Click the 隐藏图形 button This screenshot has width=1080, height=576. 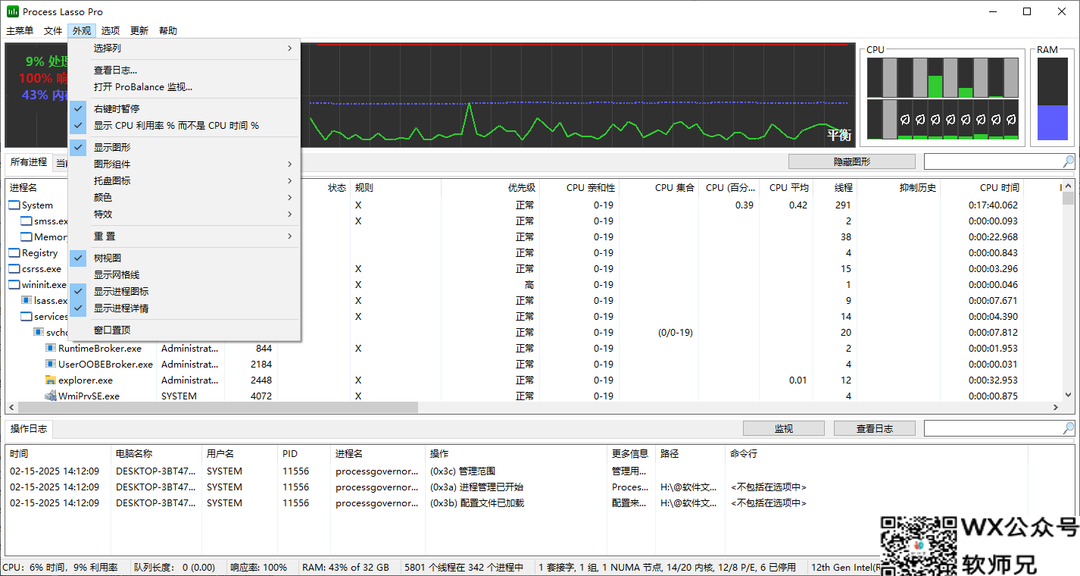click(x=851, y=161)
